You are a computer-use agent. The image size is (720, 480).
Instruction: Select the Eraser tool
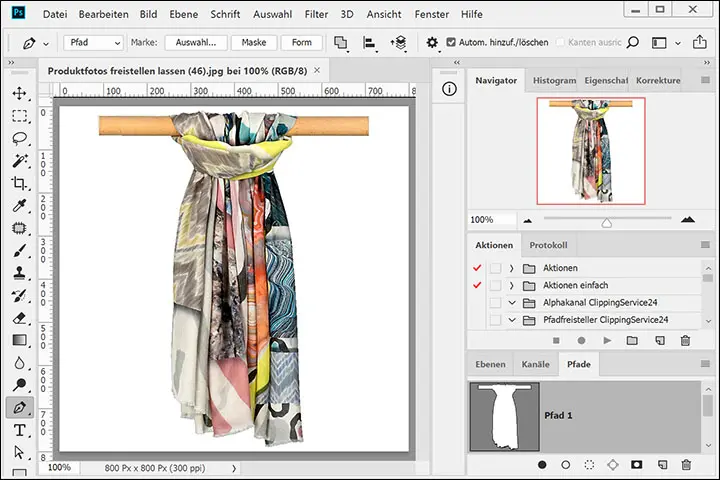pyautogui.click(x=19, y=318)
